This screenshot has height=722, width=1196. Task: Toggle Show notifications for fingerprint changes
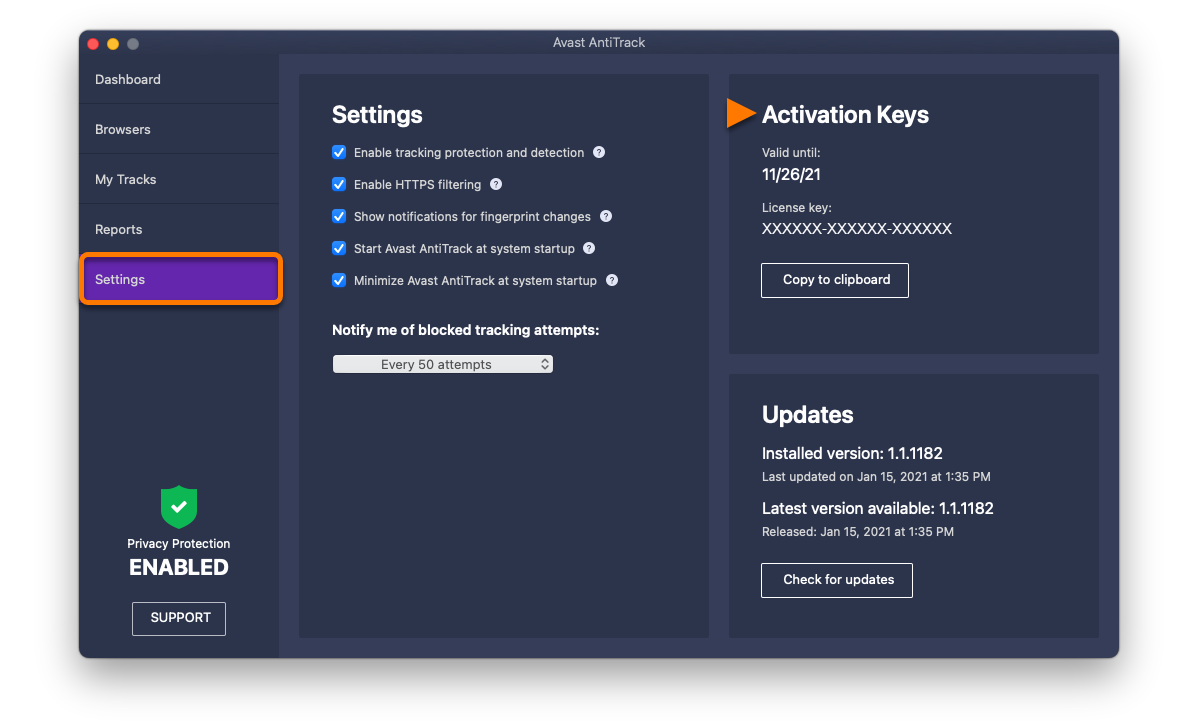(x=339, y=217)
